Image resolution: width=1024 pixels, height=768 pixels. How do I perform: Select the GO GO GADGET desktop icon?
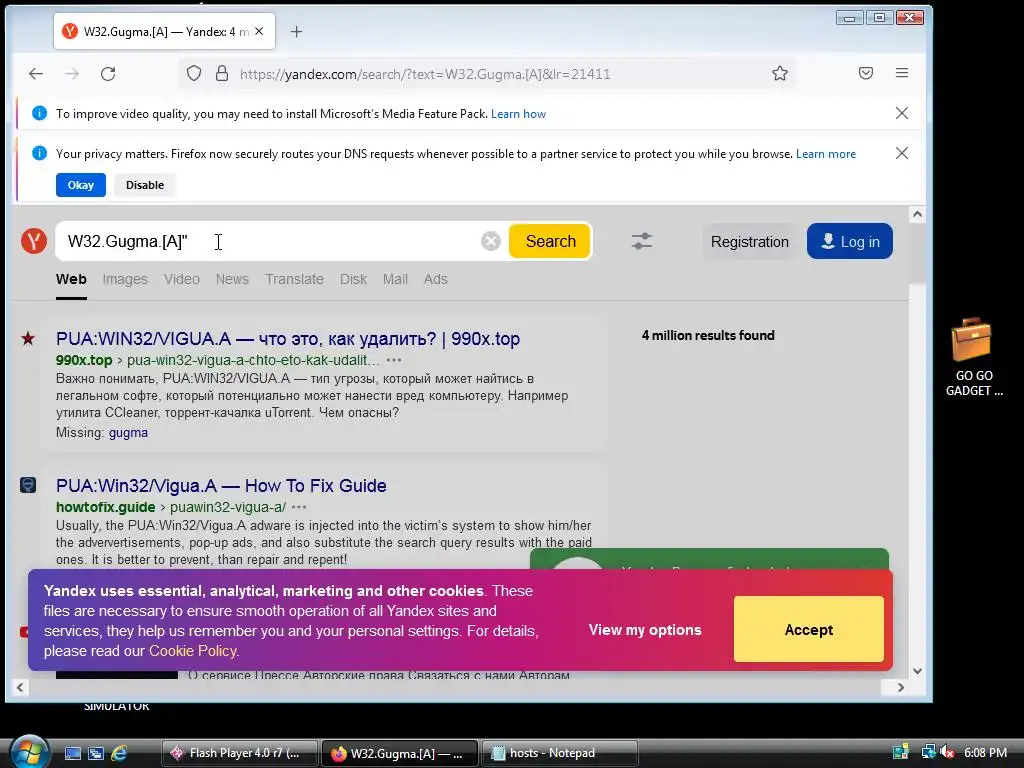point(974,358)
